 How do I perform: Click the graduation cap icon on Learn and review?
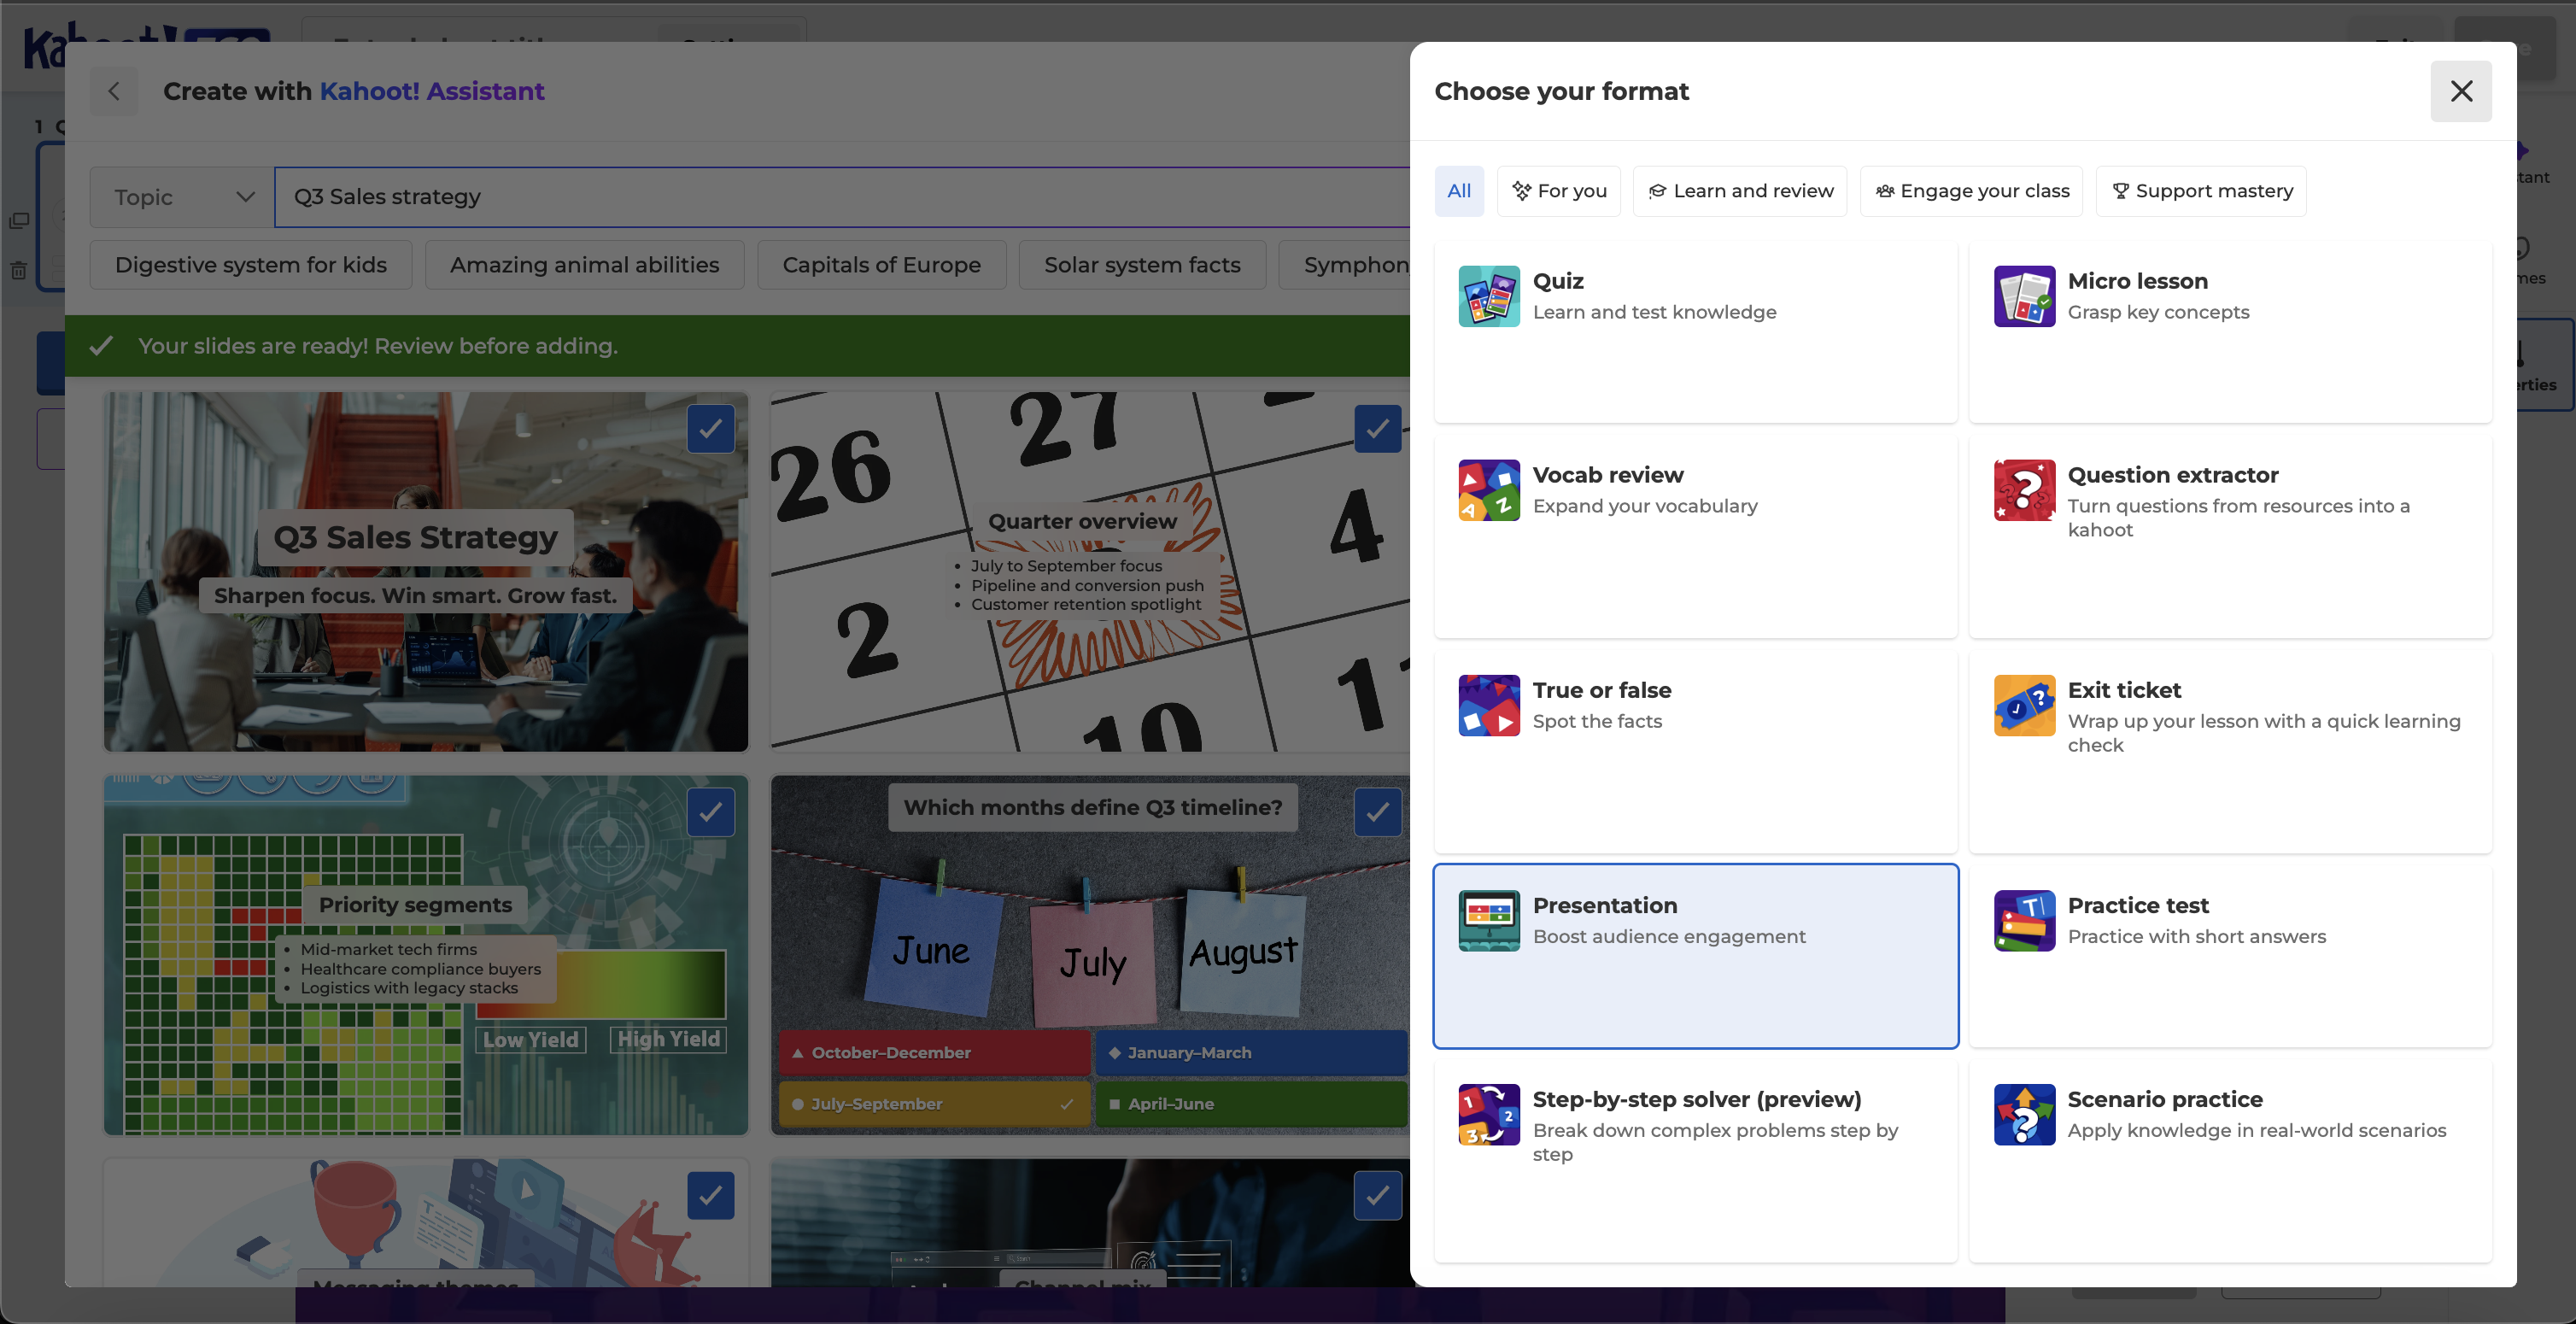(1657, 191)
